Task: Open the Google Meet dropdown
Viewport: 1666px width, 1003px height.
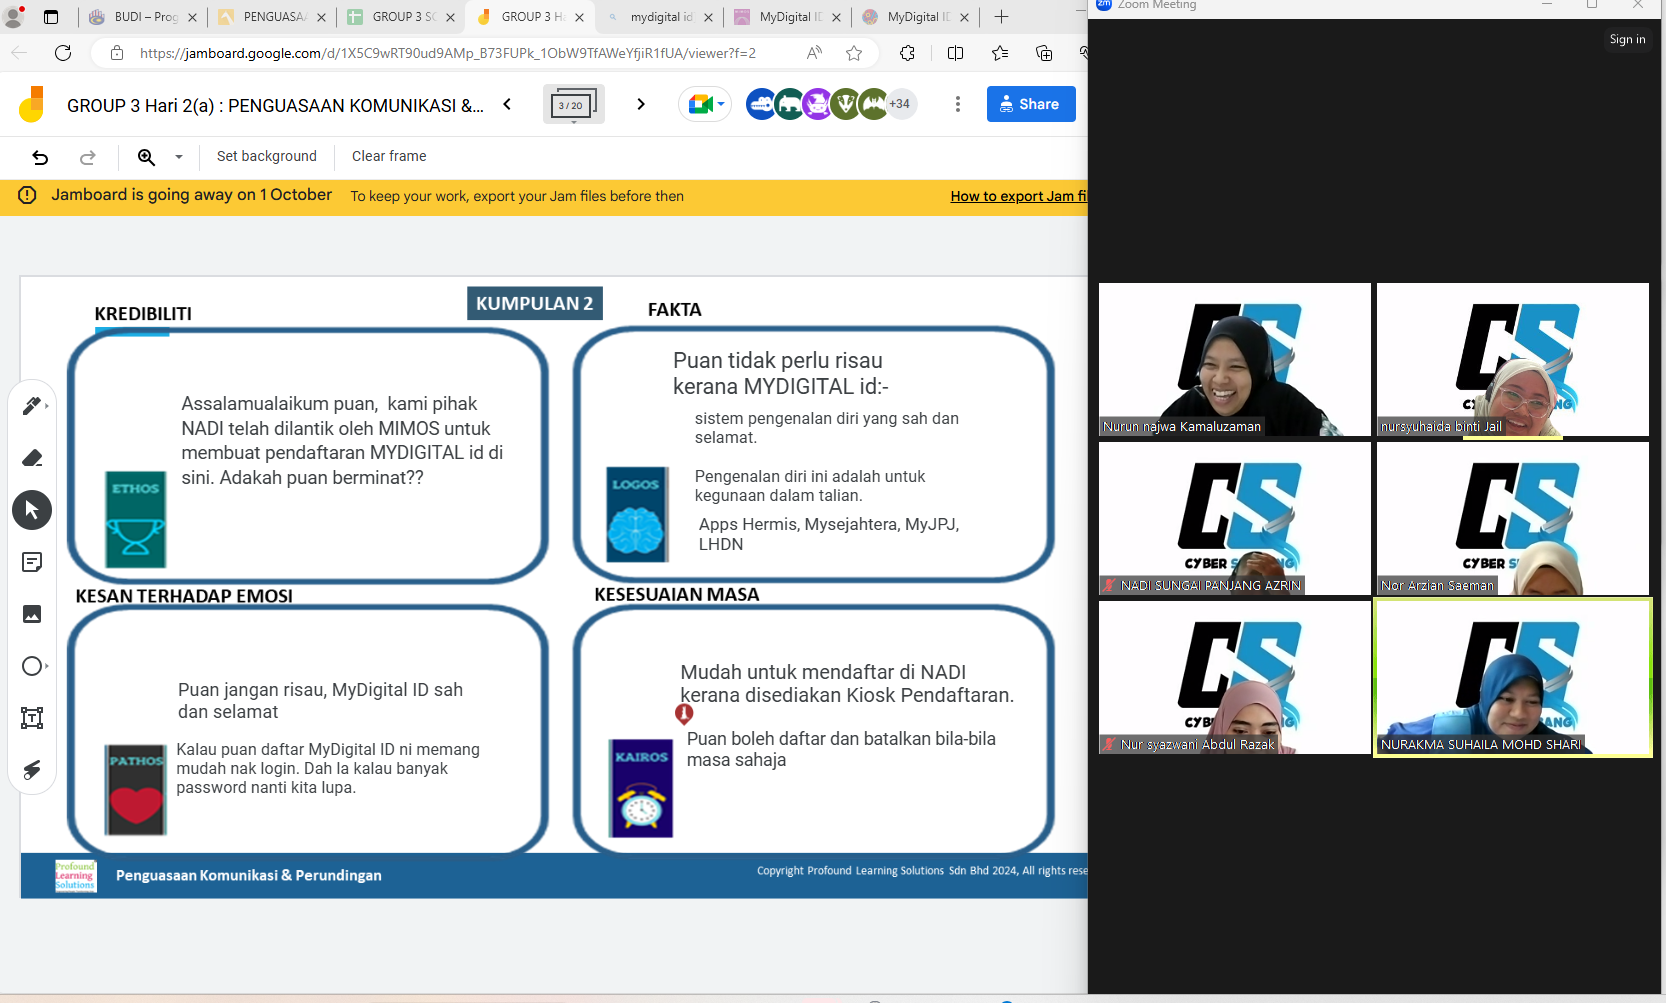Action: point(705,104)
